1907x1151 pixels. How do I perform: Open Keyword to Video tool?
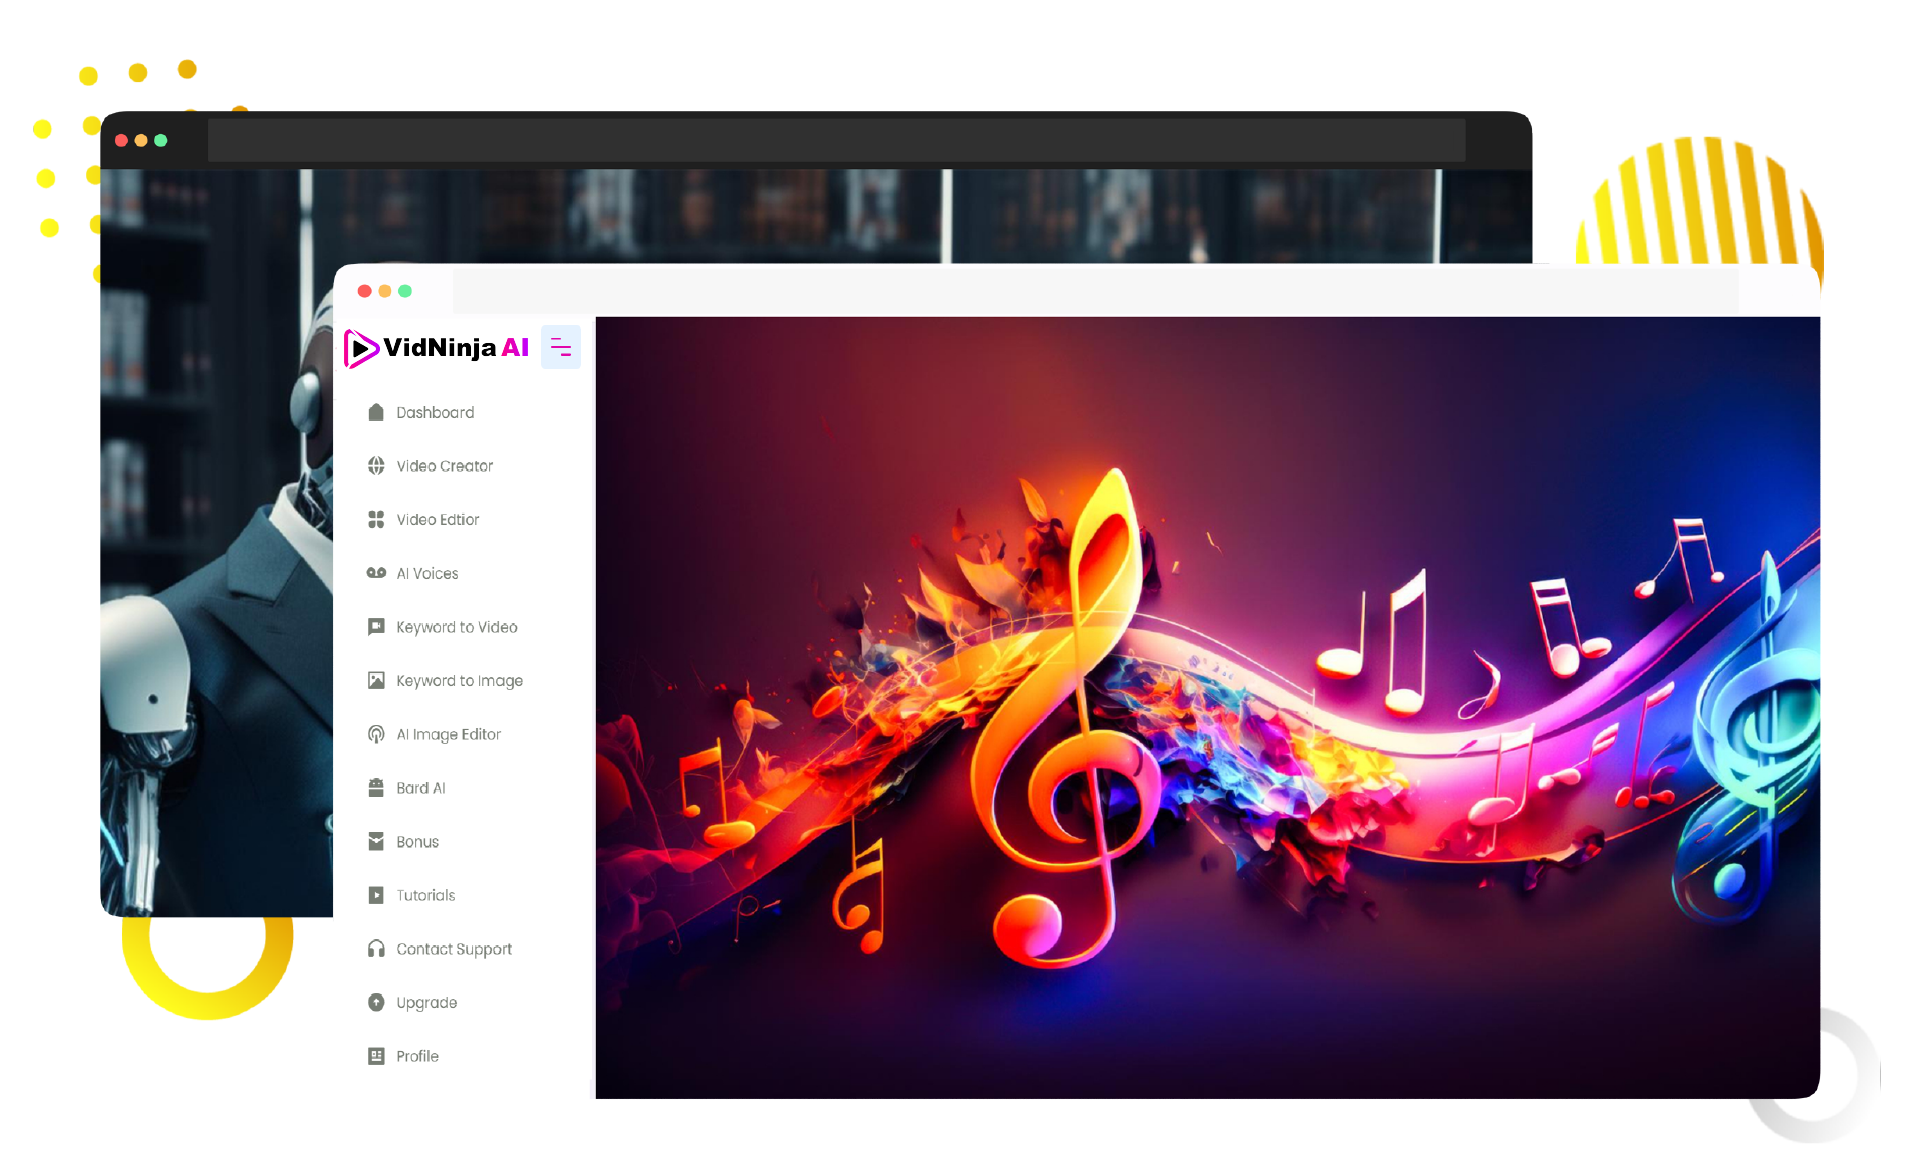[x=456, y=627]
